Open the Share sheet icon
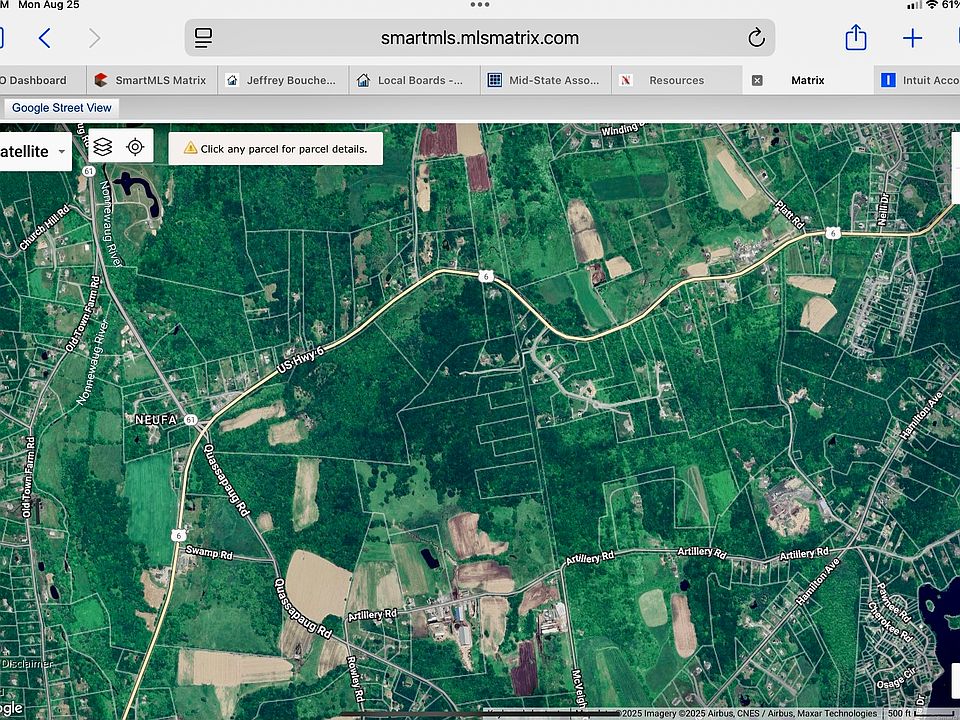Viewport: 960px width, 720px height. pos(856,39)
